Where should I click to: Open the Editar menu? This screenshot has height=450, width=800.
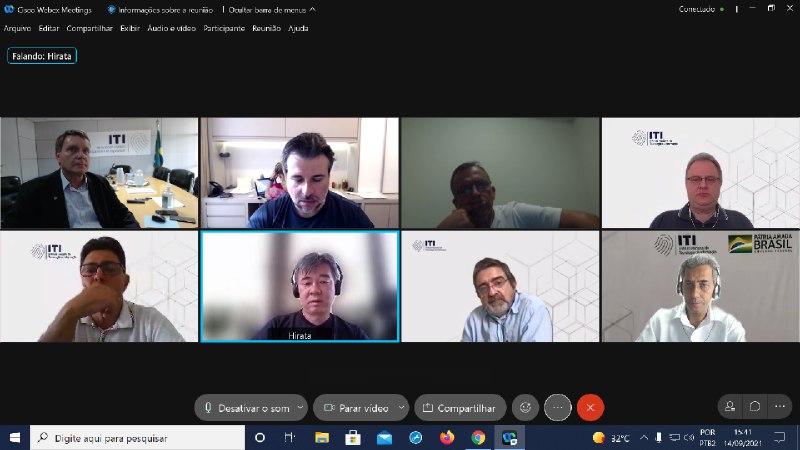pyautogui.click(x=48, y=29)
